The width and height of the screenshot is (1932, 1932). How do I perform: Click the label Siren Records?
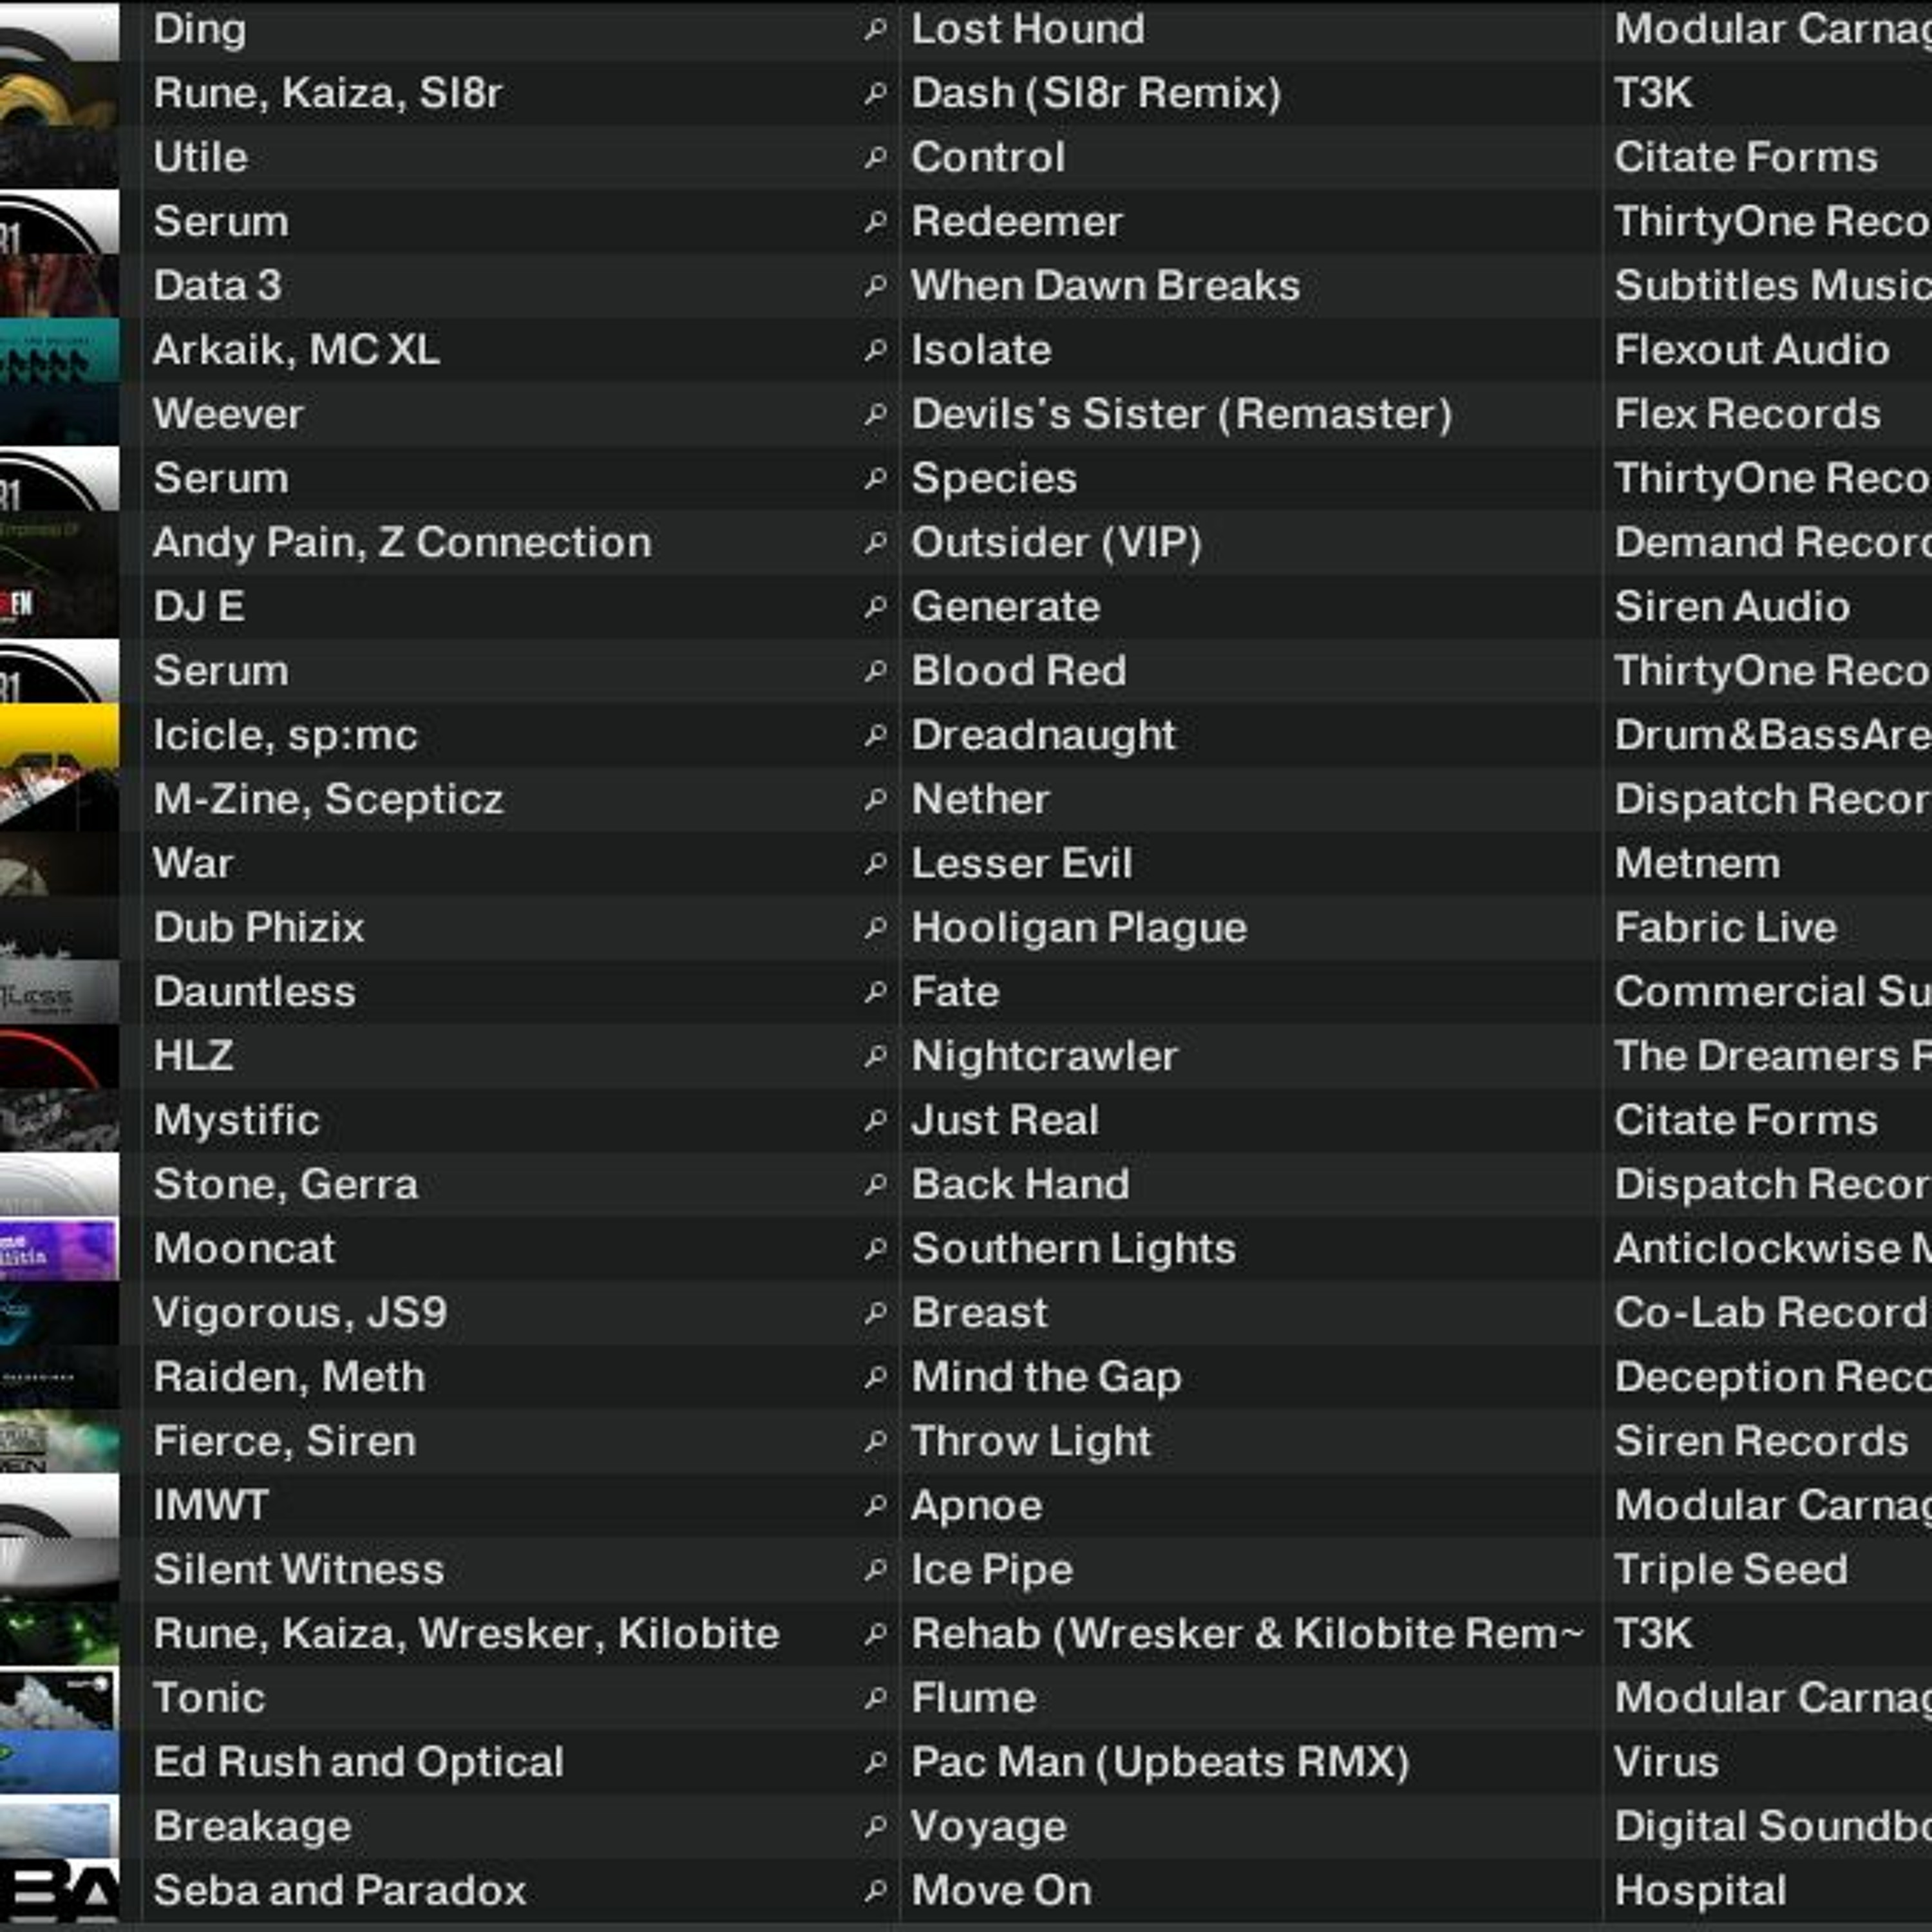pos(1760,1442)
